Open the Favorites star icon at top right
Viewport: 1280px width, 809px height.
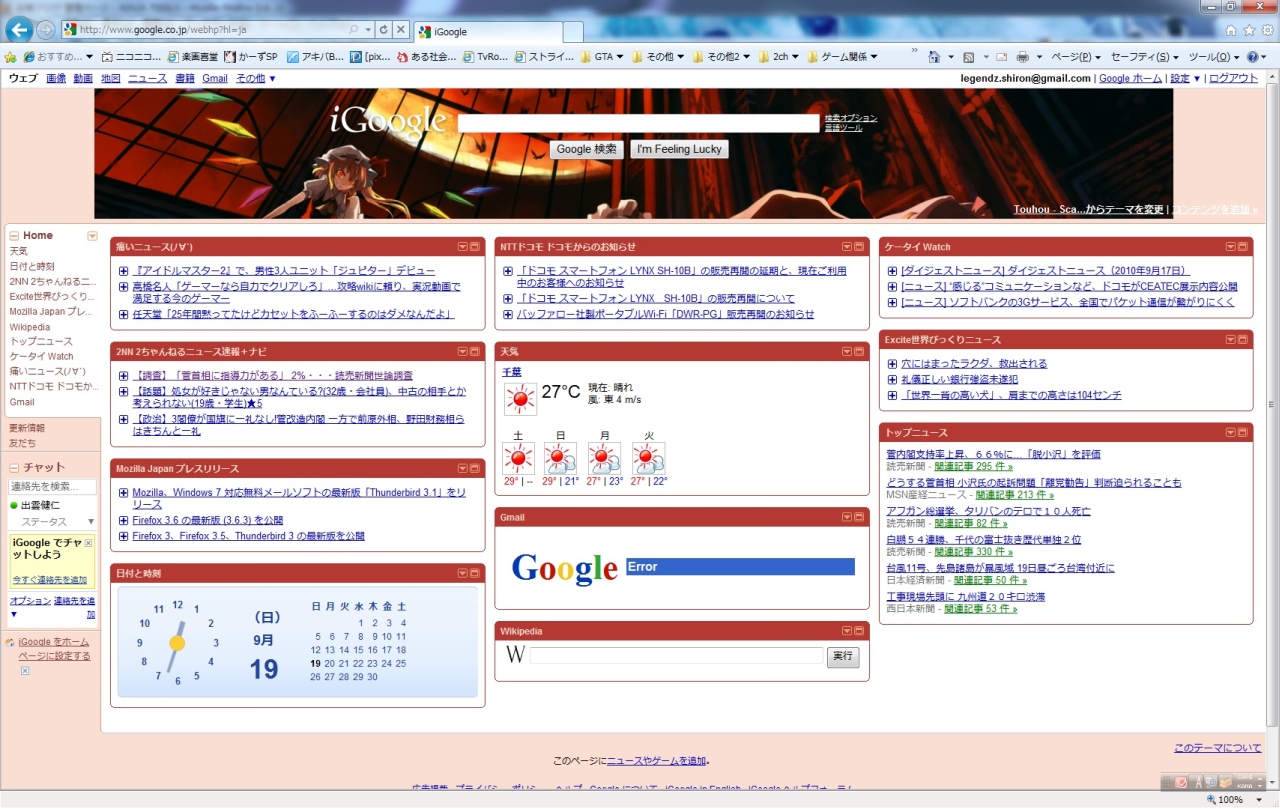[1249, 30]
